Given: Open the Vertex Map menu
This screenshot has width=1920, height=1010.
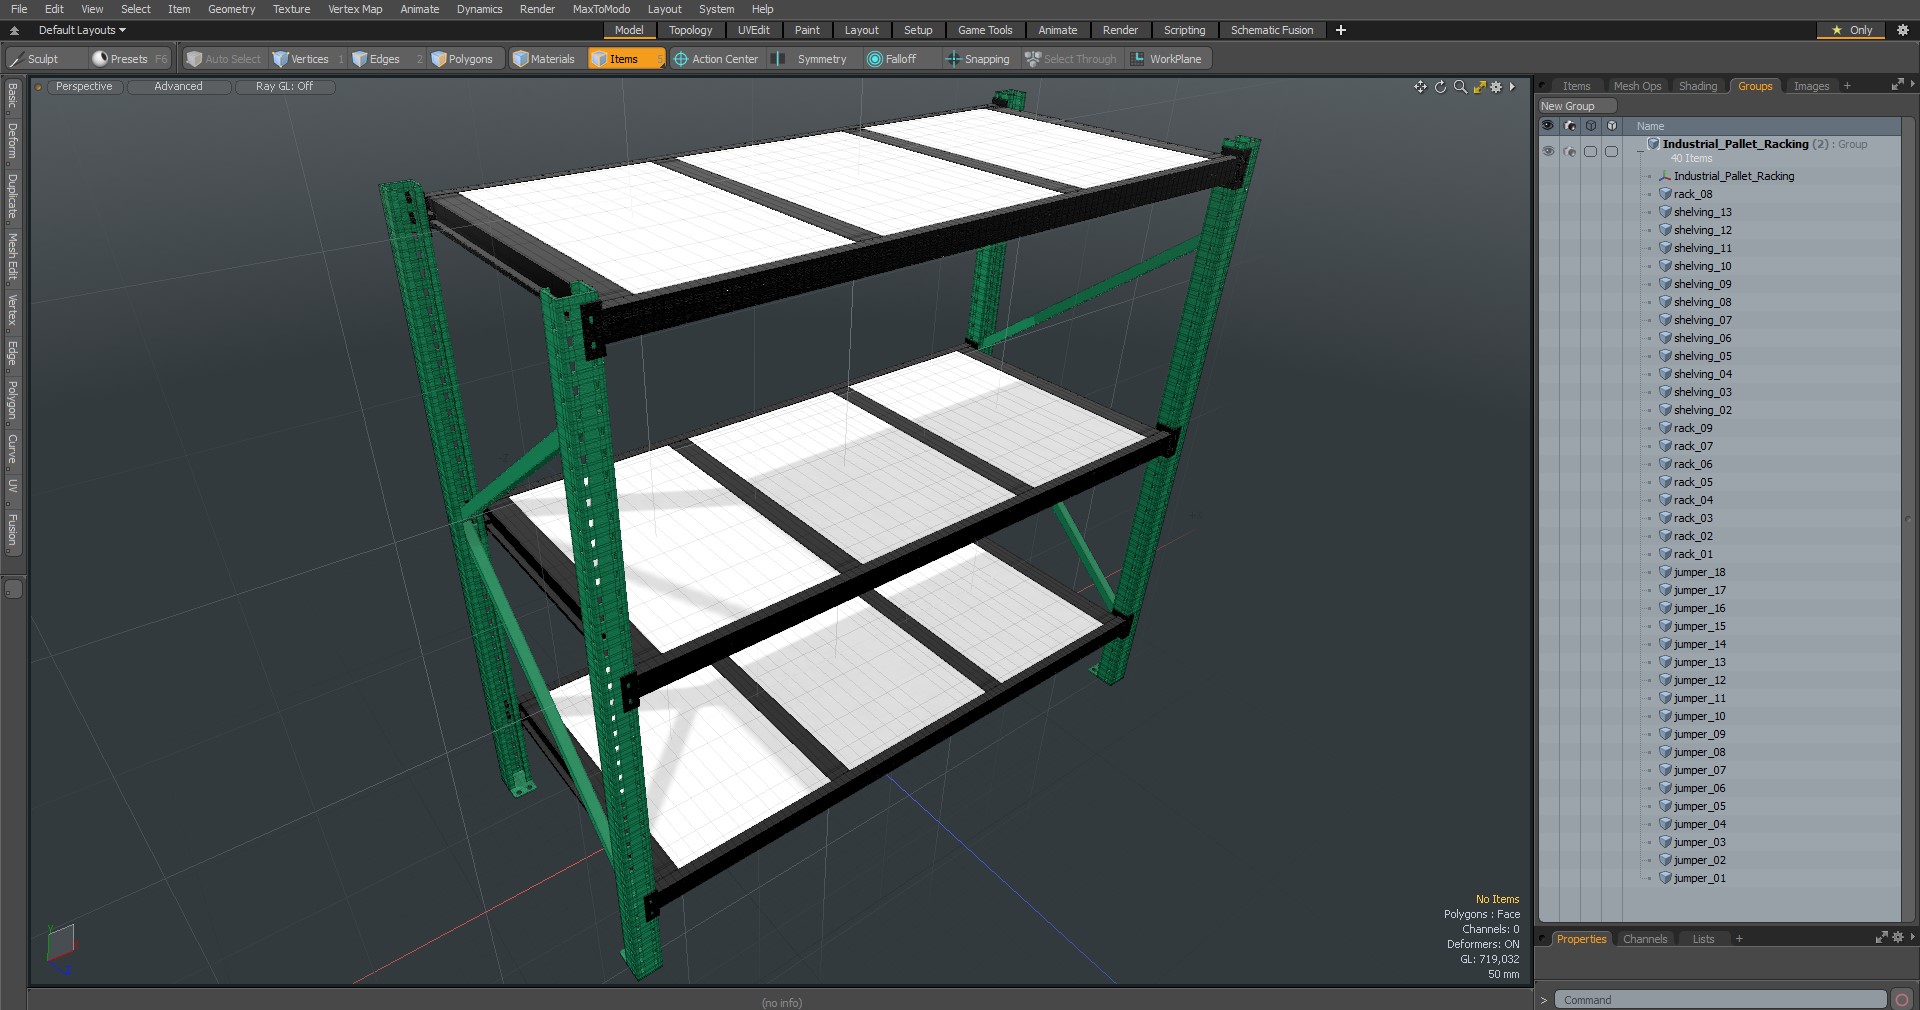Looking at the screenshot, I should point(355,9).
